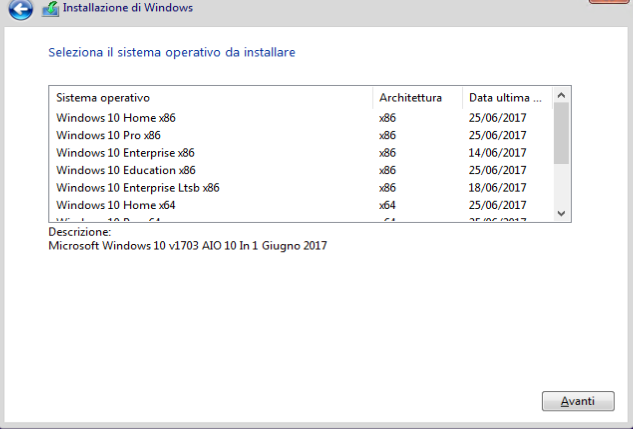Select Windows 10 Pro x86 row
The width and height of the screenshot is (633, 429).
[301, 135]
